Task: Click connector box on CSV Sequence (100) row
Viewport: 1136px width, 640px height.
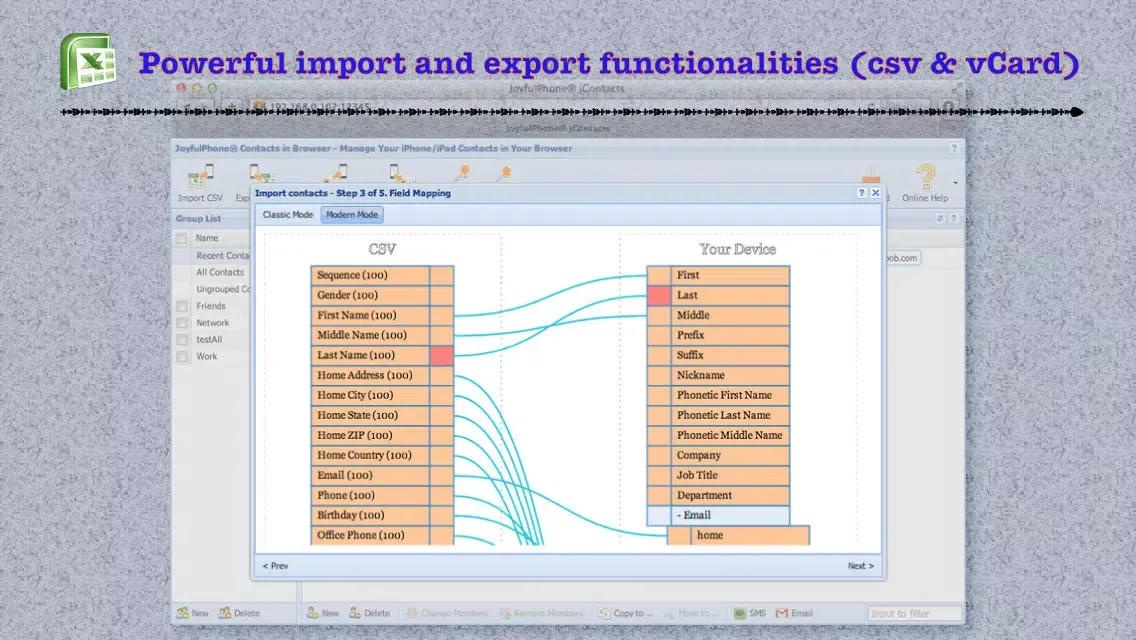Action: point(442,275)
